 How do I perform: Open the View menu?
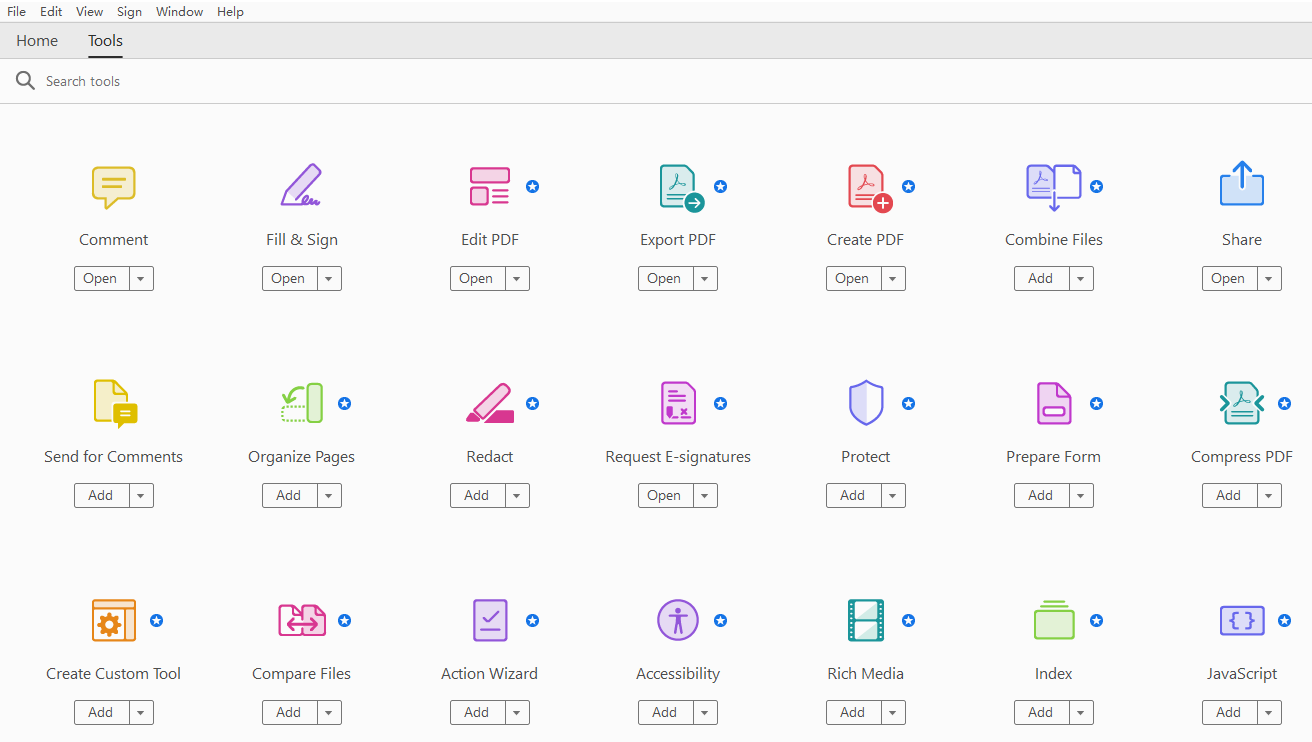pos(89,12)
